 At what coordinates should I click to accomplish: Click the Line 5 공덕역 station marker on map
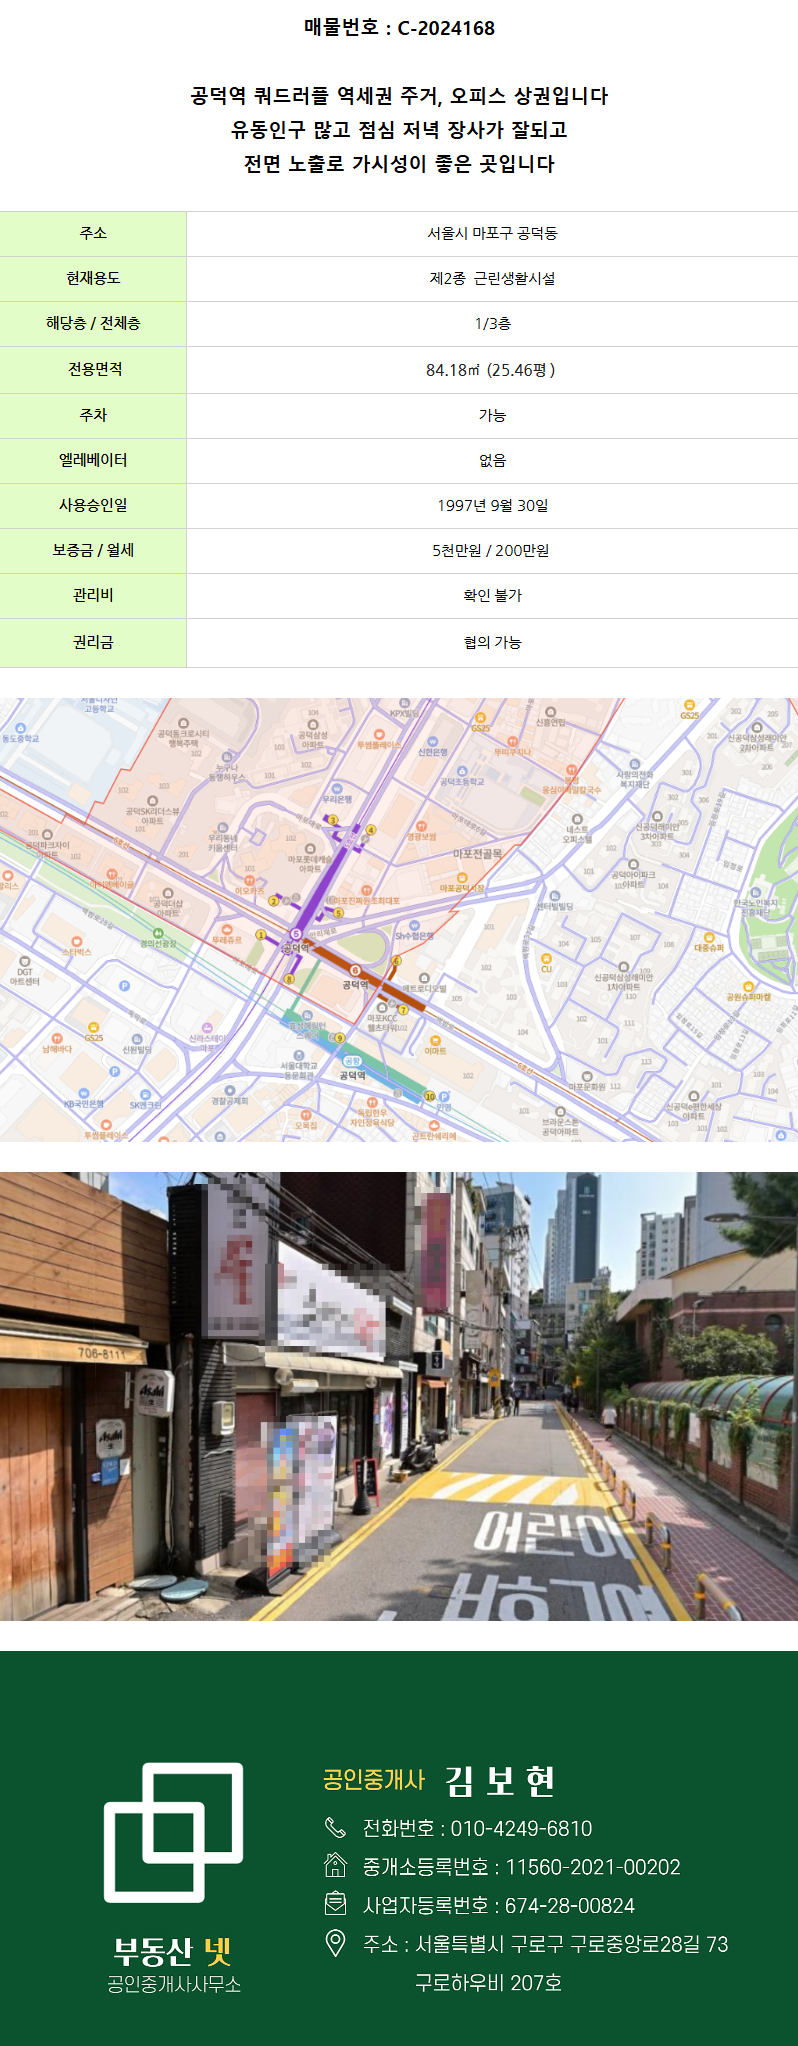(295, 934)
